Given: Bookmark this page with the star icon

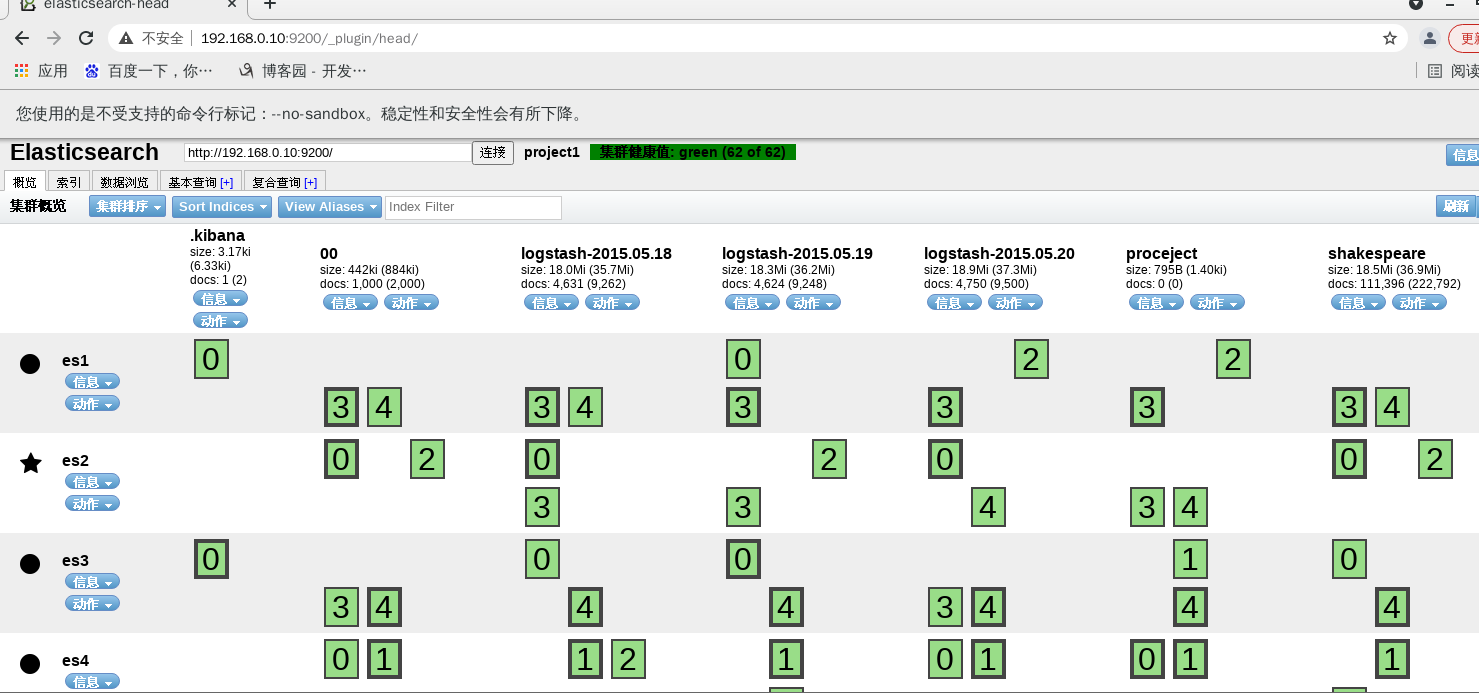Looking at the screenshot, I should click(1389, 38).
